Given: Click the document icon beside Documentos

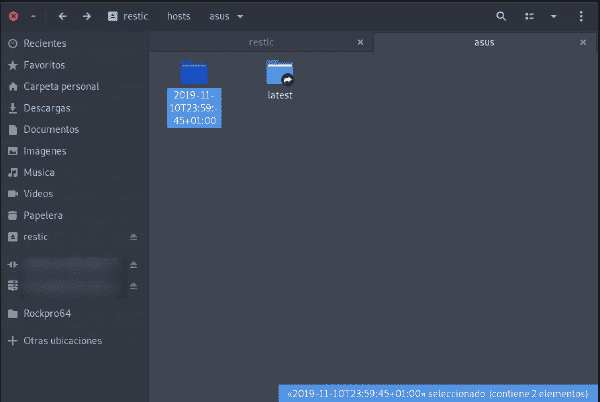Looking at the screenshot, I should 13,130.
